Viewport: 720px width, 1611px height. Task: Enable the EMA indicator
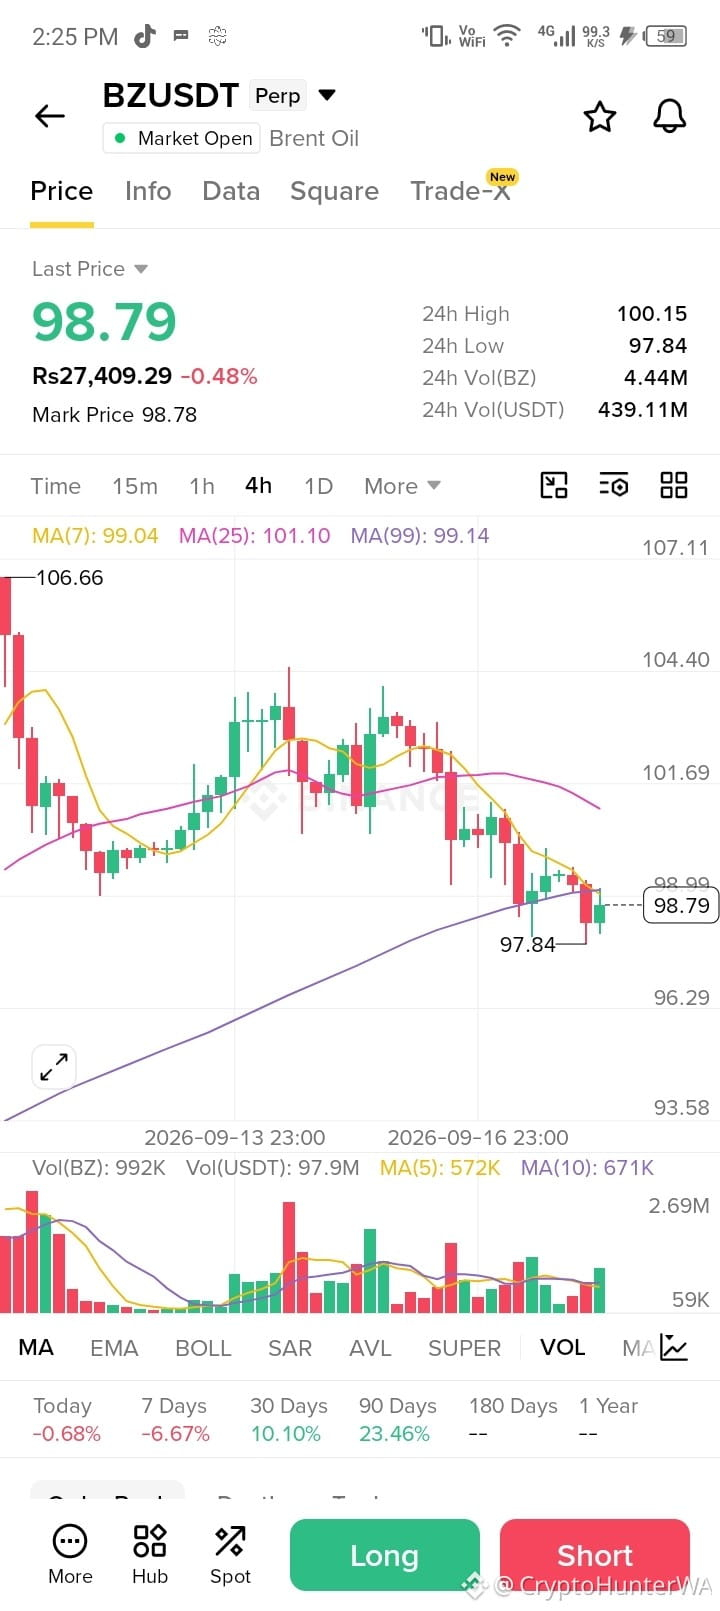pyautogui.click(x=114, y=1348)
